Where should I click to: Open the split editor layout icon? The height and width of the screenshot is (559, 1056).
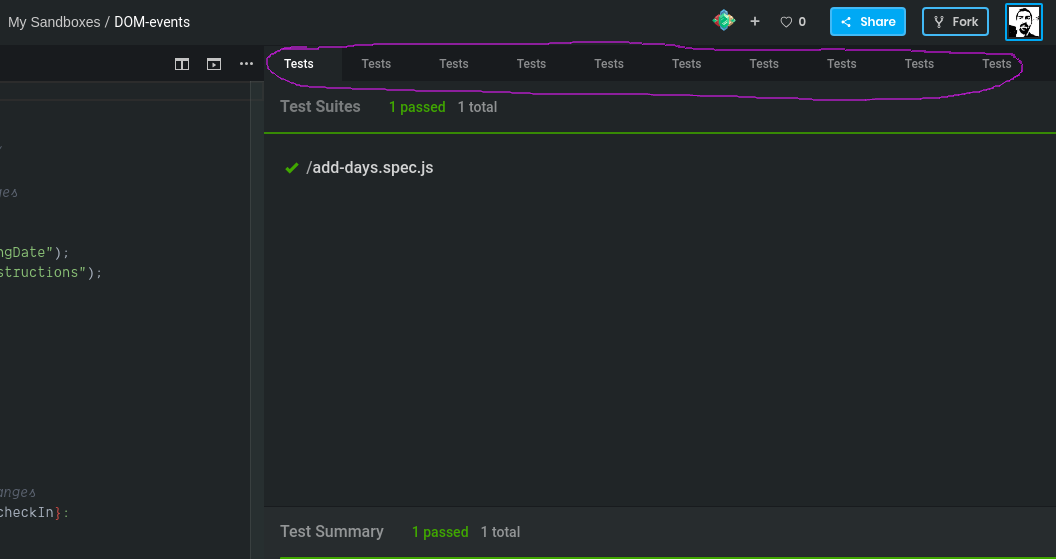coord(182,64)
